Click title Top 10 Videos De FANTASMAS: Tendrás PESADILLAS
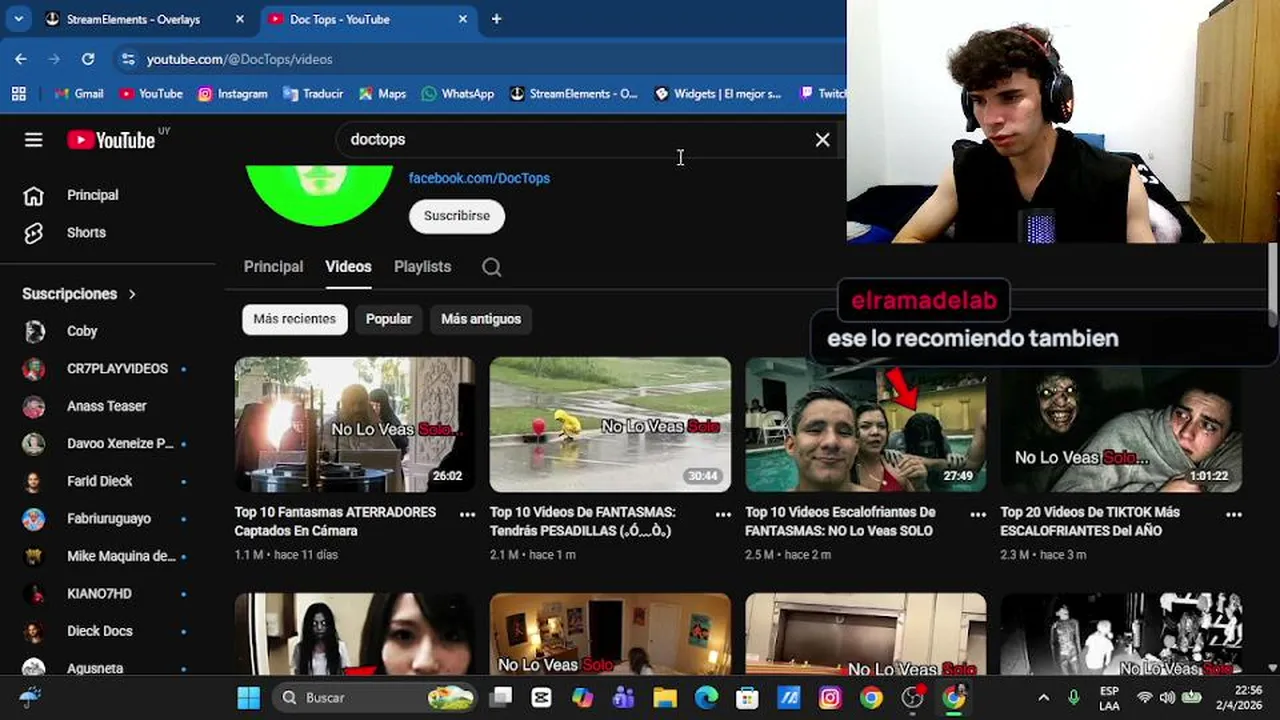The width and height of the screenshot is (1280, 720). (583, 521)
